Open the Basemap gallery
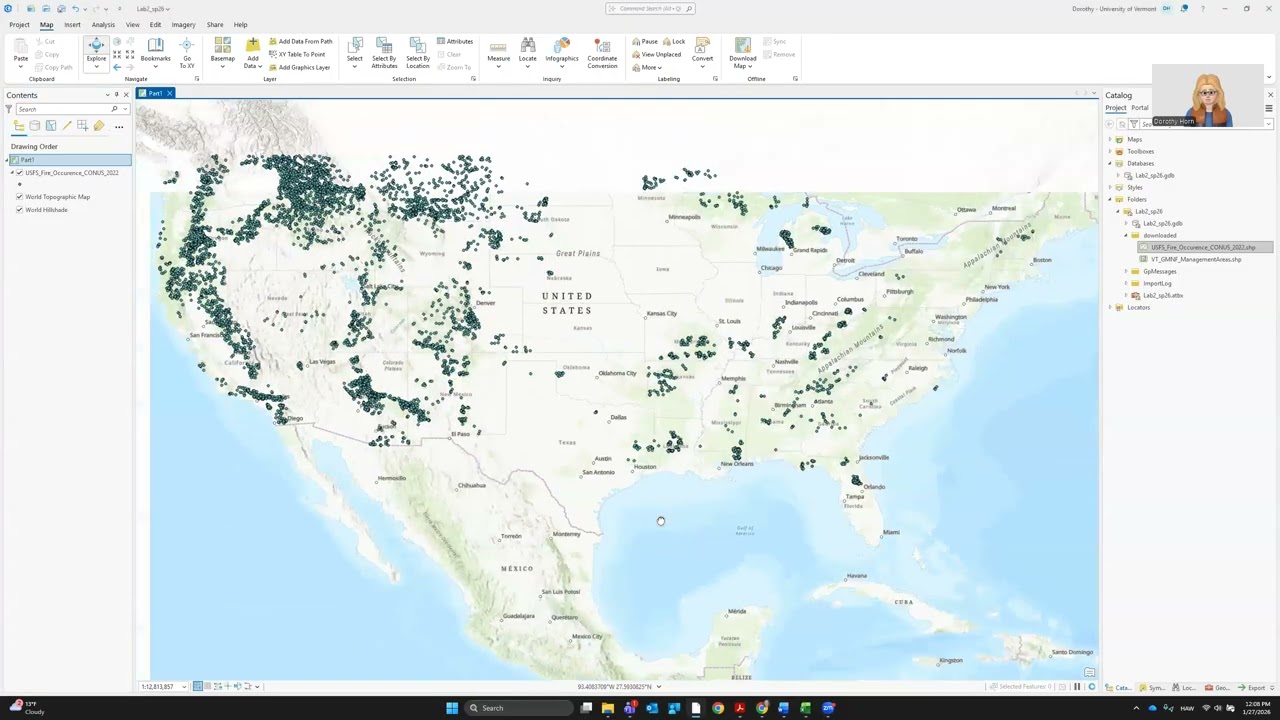 pos(223,53)
